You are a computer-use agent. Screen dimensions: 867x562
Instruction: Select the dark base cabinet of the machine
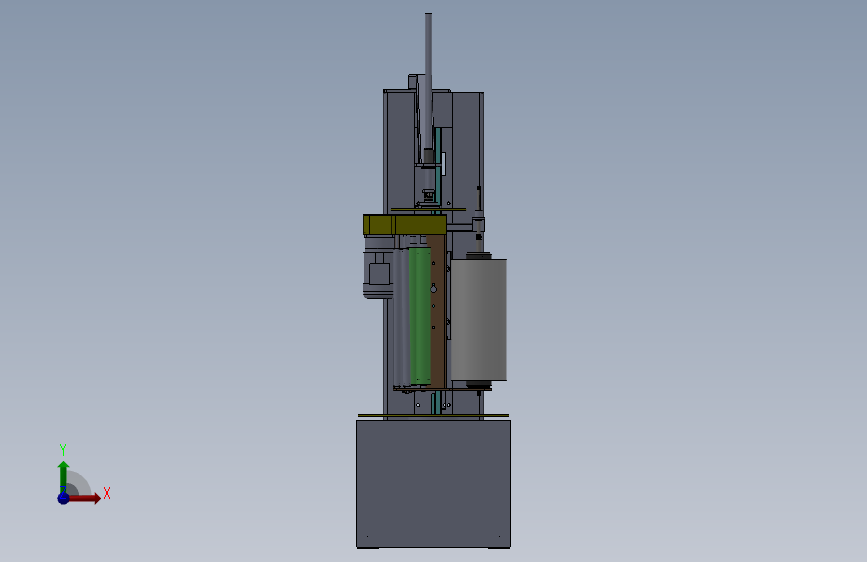pos(434,484)
